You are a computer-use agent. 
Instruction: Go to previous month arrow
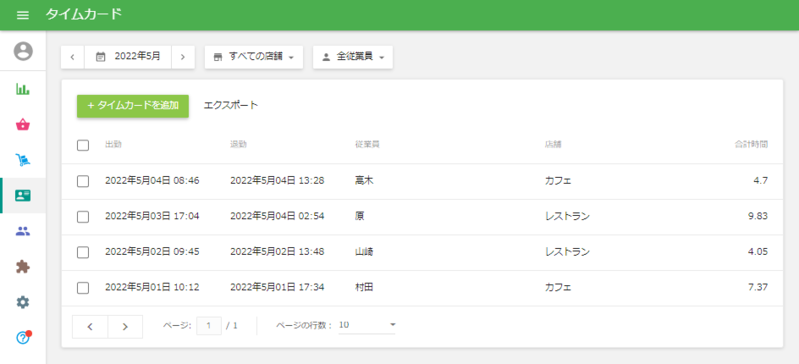(73, 57)
